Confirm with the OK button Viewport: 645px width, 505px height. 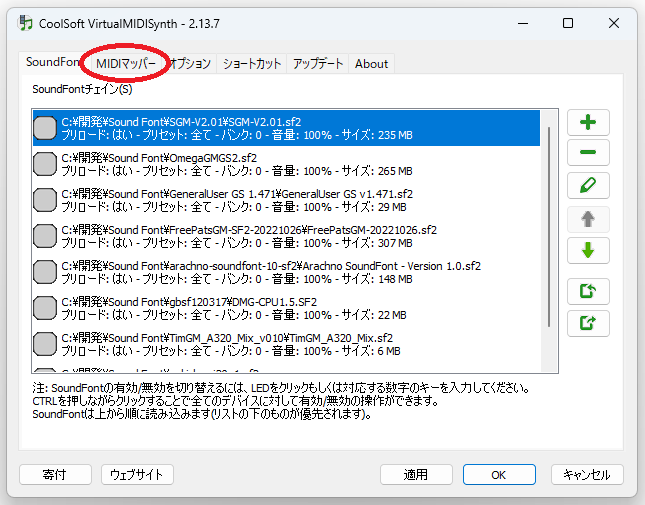click(x=499, y=475)
